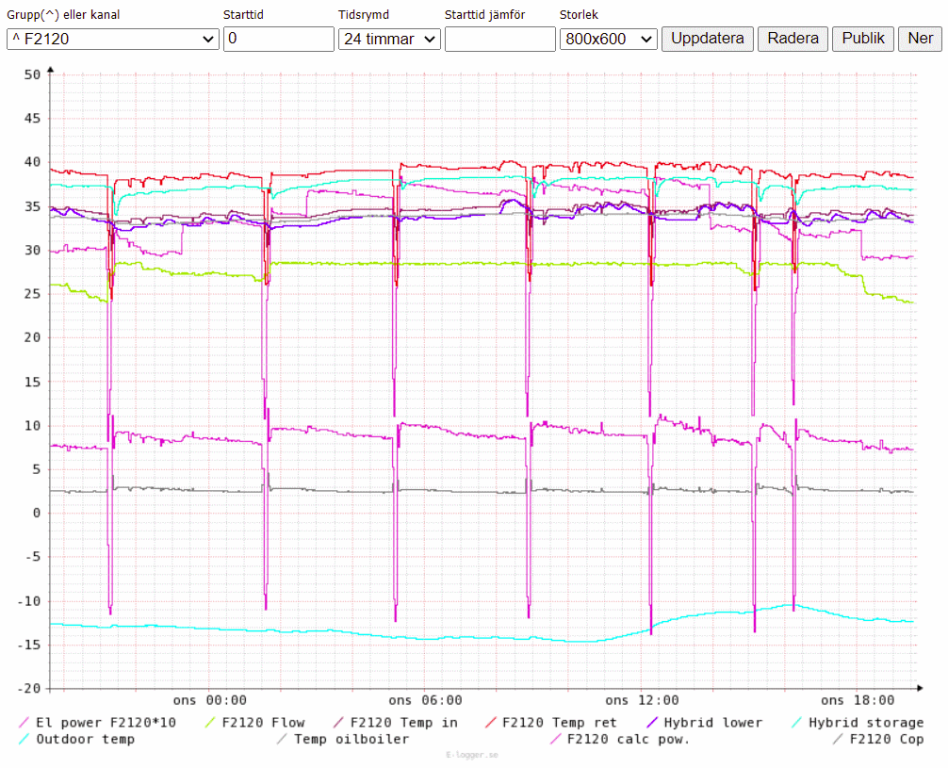The width and height of the screenshot is (948, 768).
Task: Click the Starttid input field
Action: (x=278, y=39)
